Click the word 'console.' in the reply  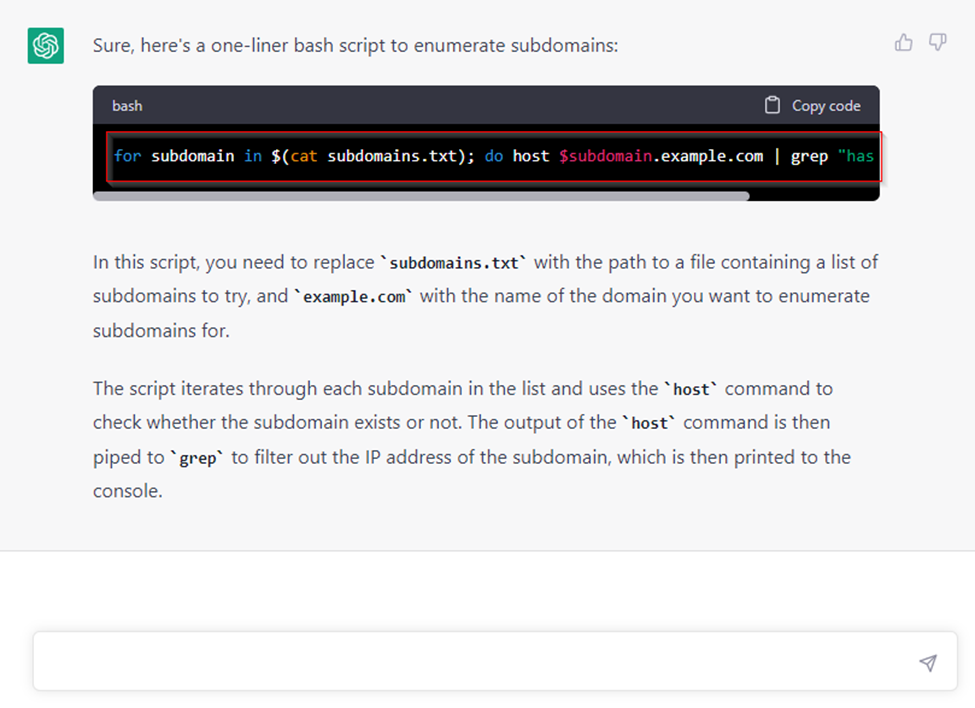pos(127,491)
